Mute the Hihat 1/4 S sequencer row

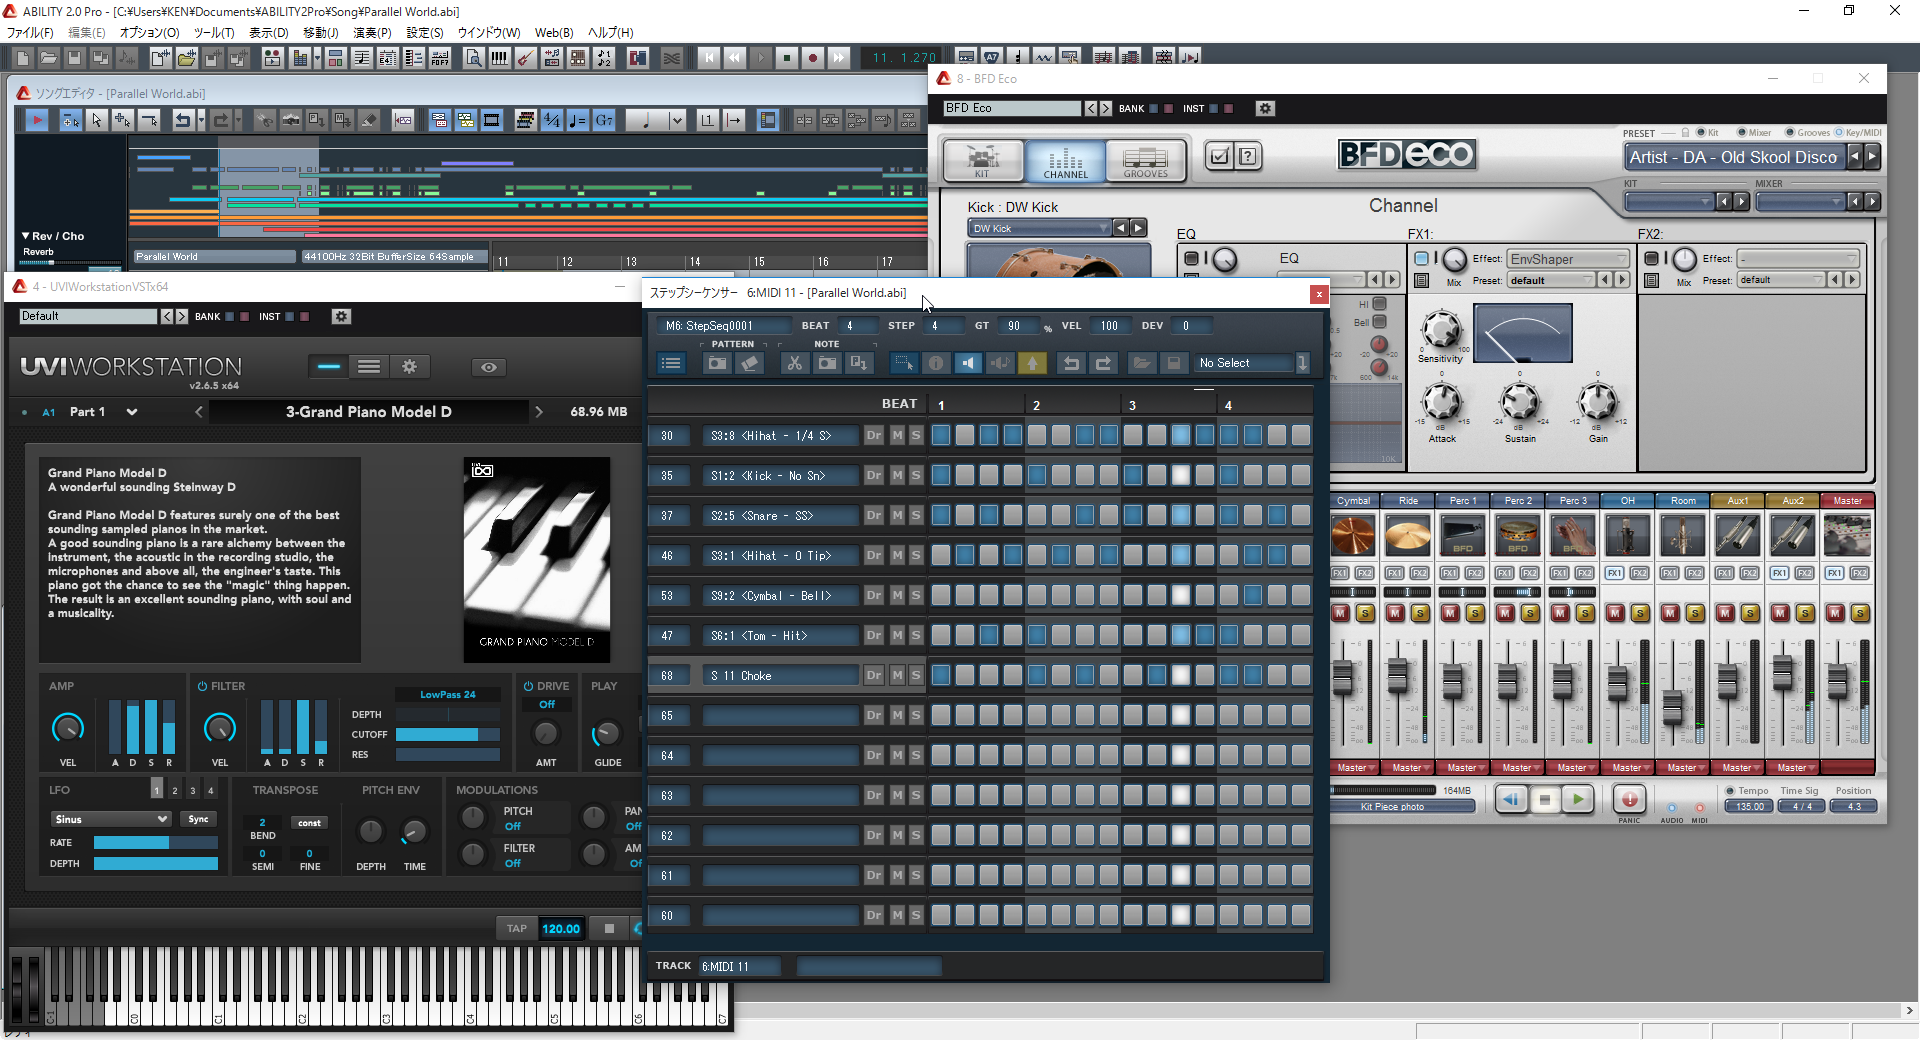(x=897, y=436)
